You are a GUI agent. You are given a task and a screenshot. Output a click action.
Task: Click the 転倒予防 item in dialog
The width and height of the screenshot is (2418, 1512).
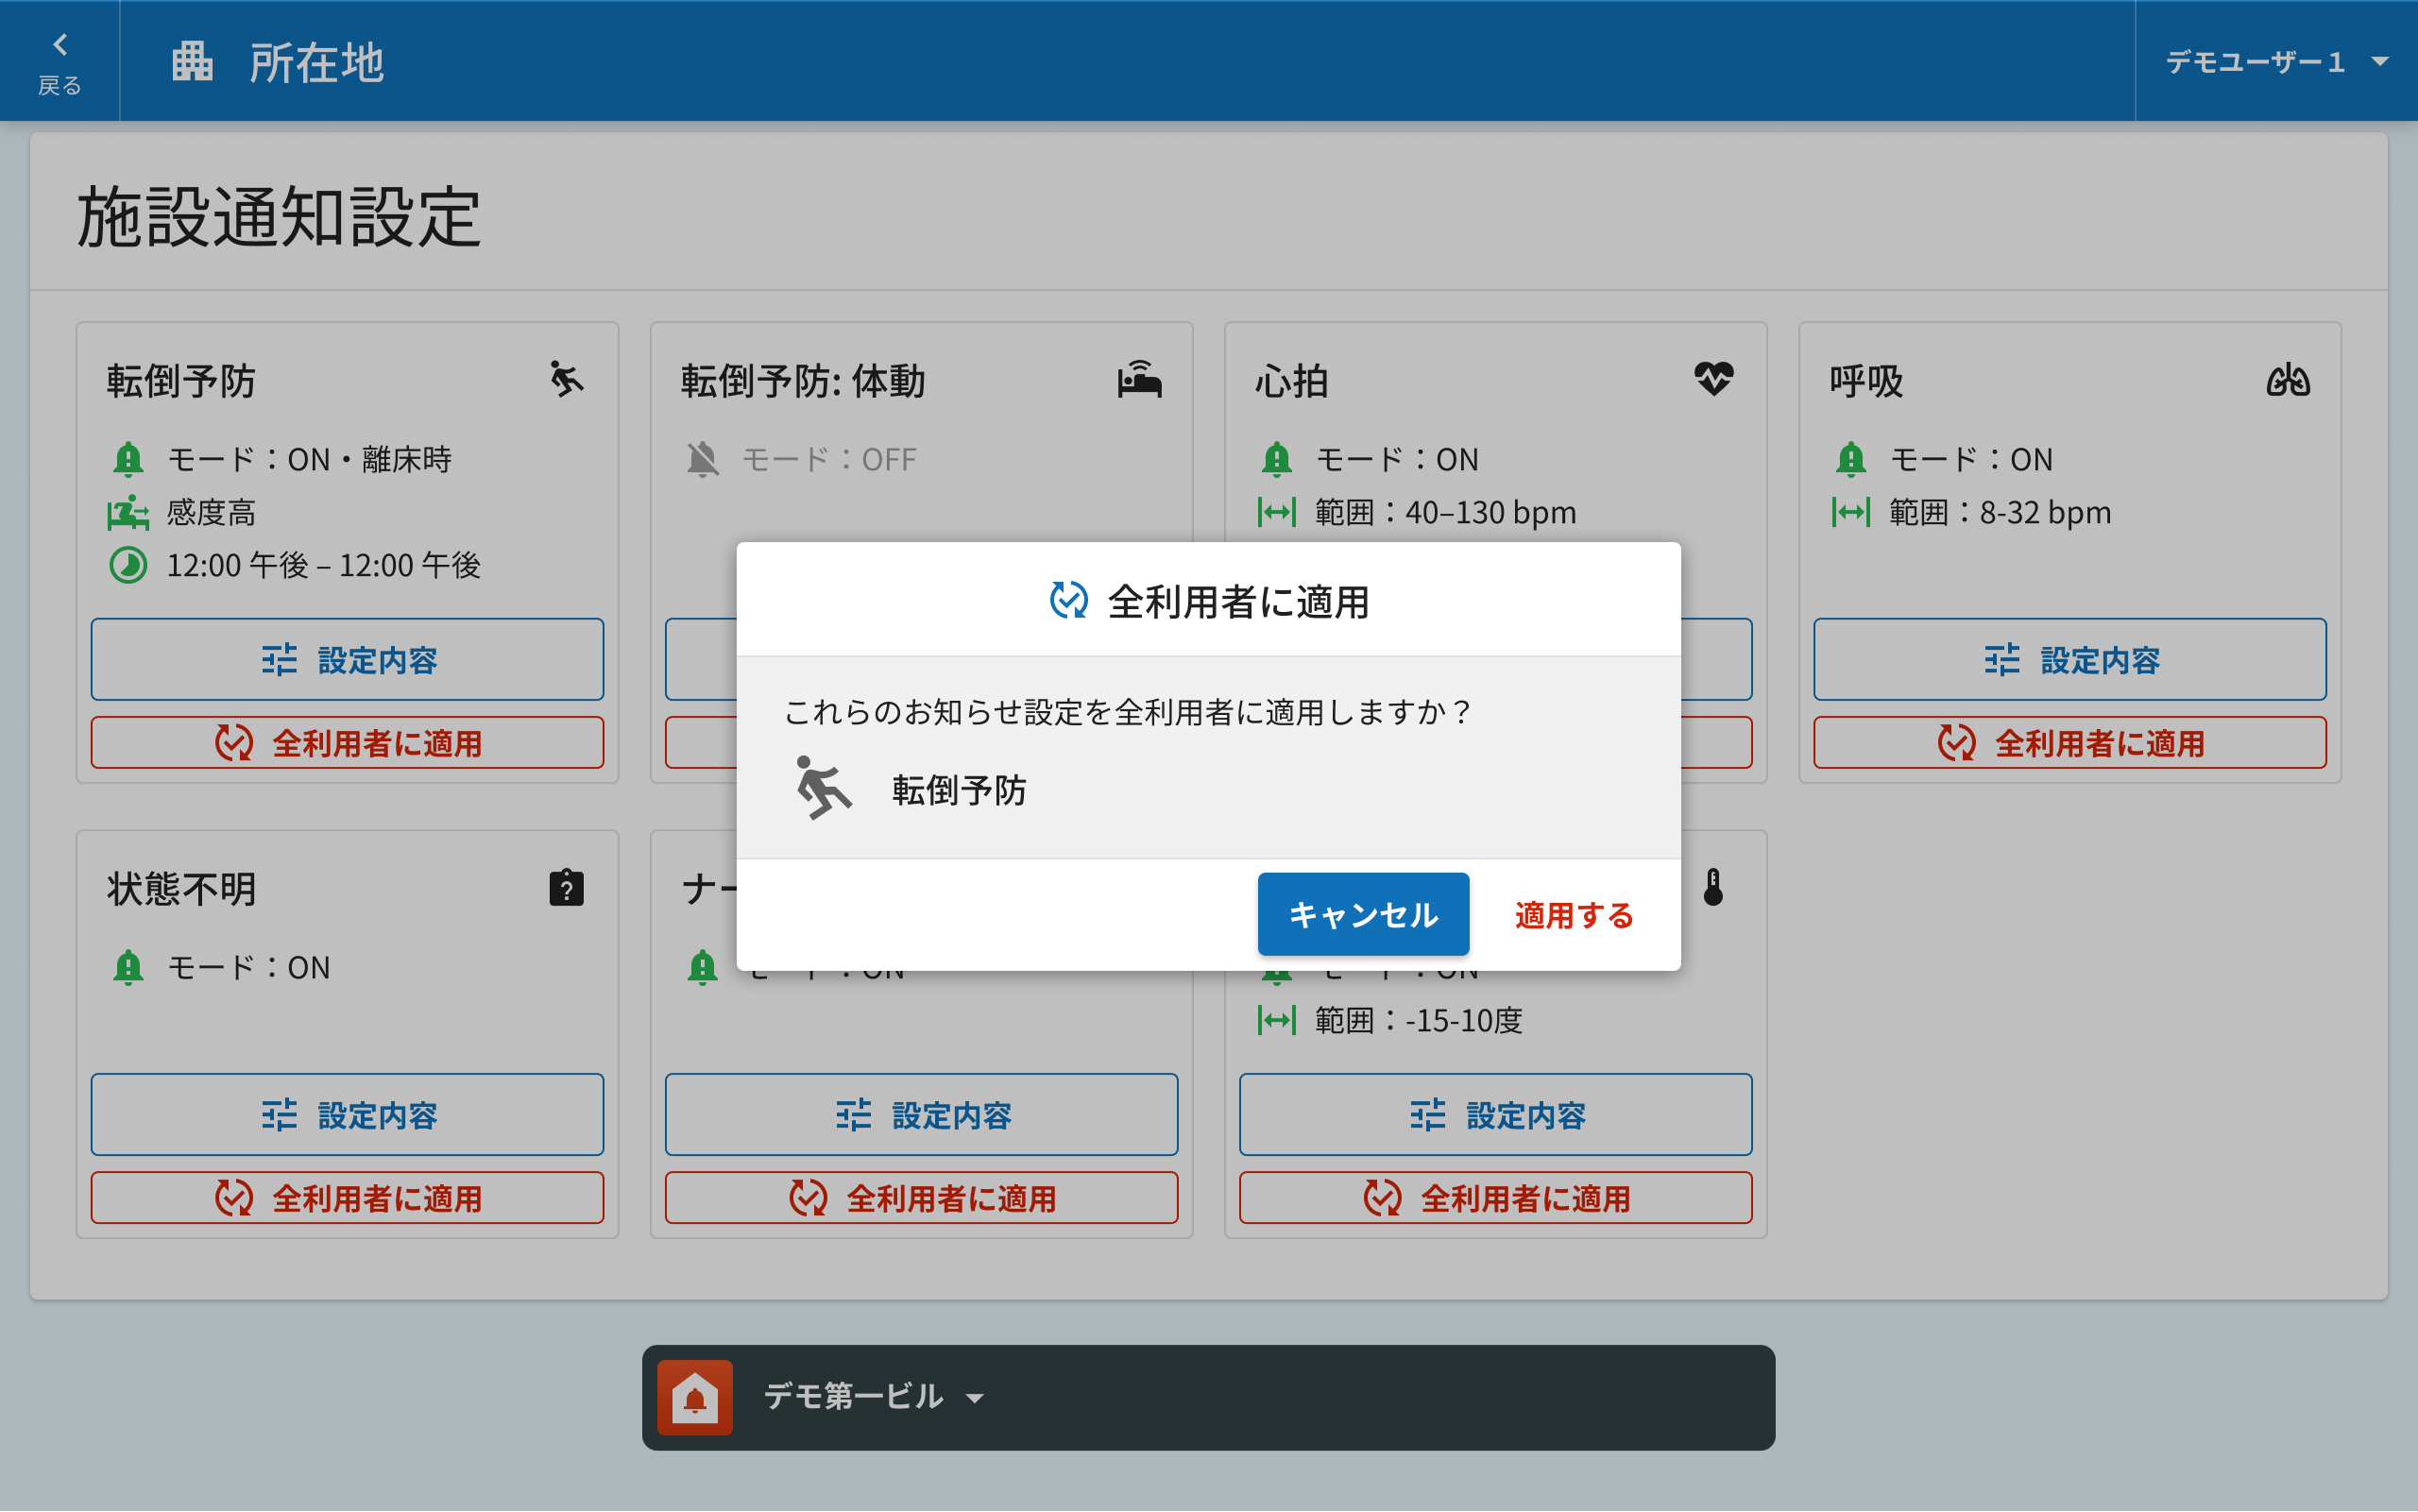point(958,790)
